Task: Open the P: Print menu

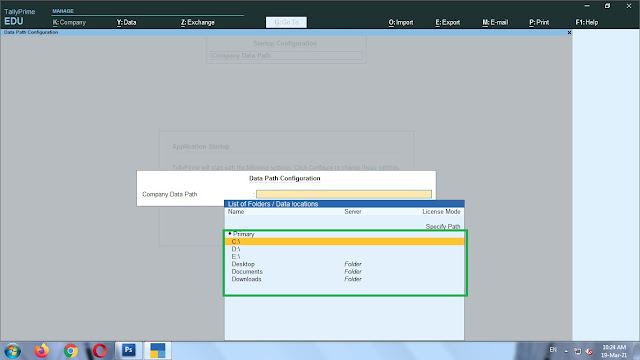Action: [x=539, y=22]
